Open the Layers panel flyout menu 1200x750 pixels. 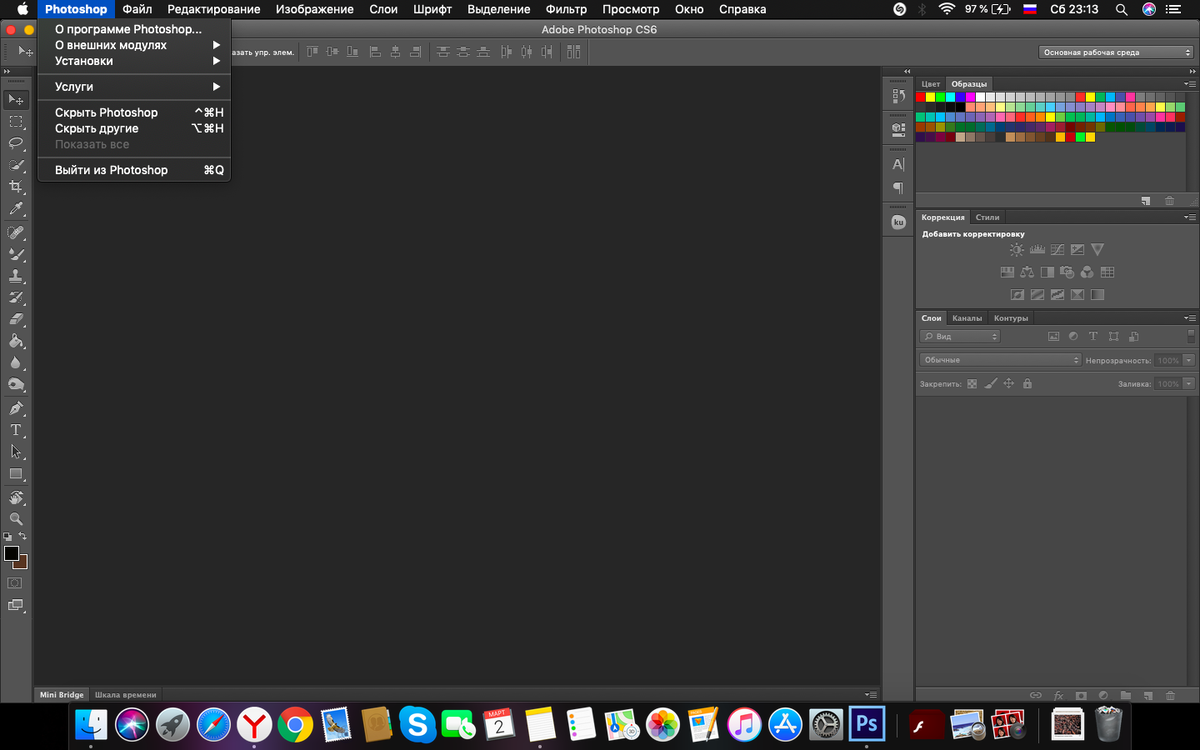[x=1190, y=318]
